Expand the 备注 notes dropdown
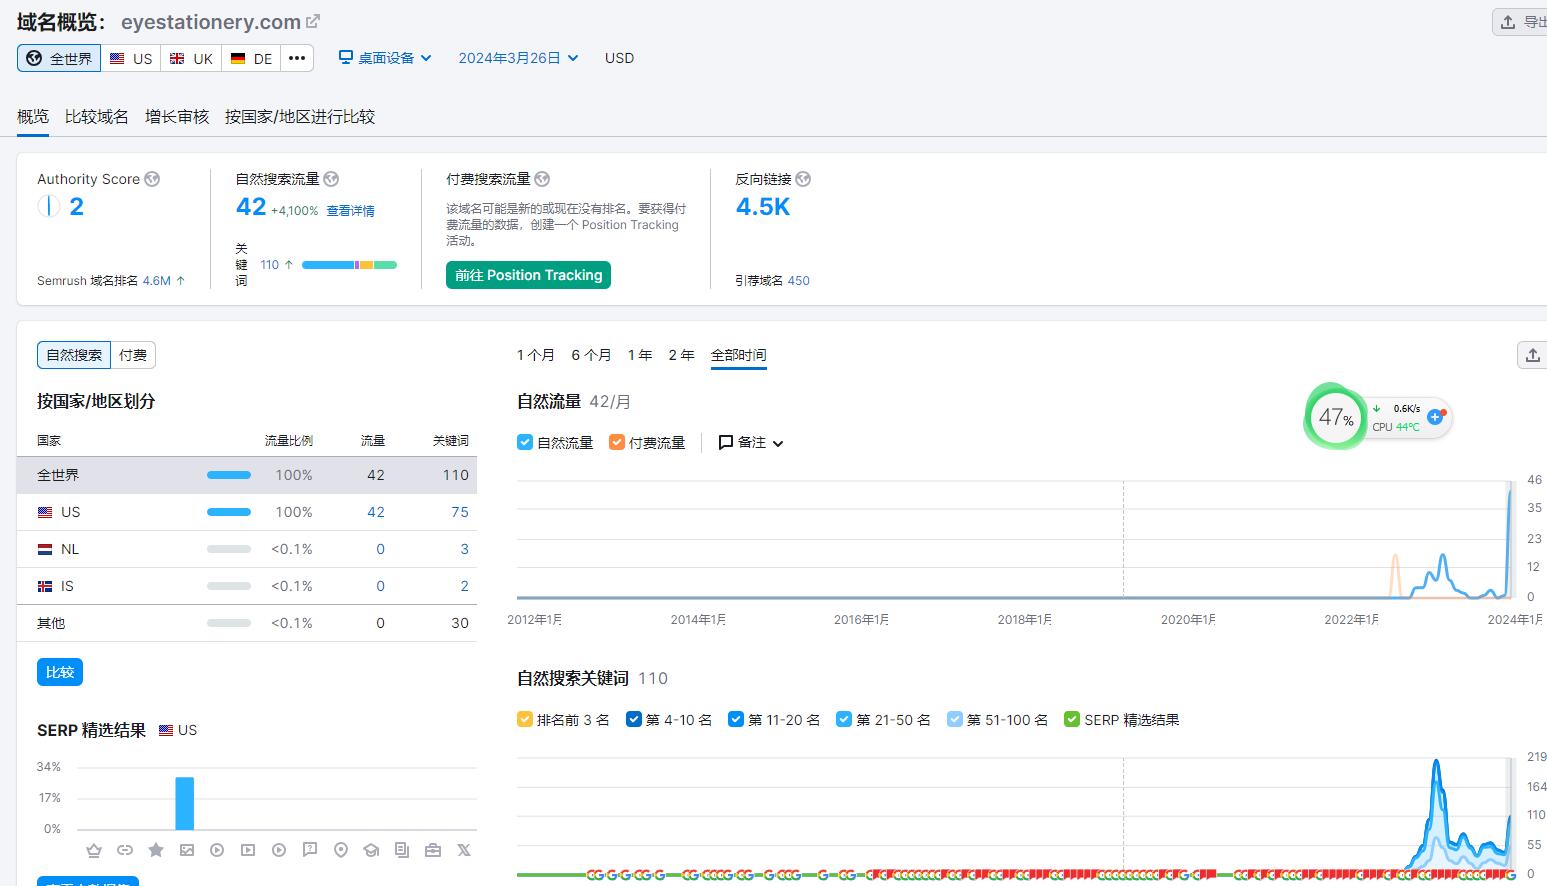 point(751,442)
